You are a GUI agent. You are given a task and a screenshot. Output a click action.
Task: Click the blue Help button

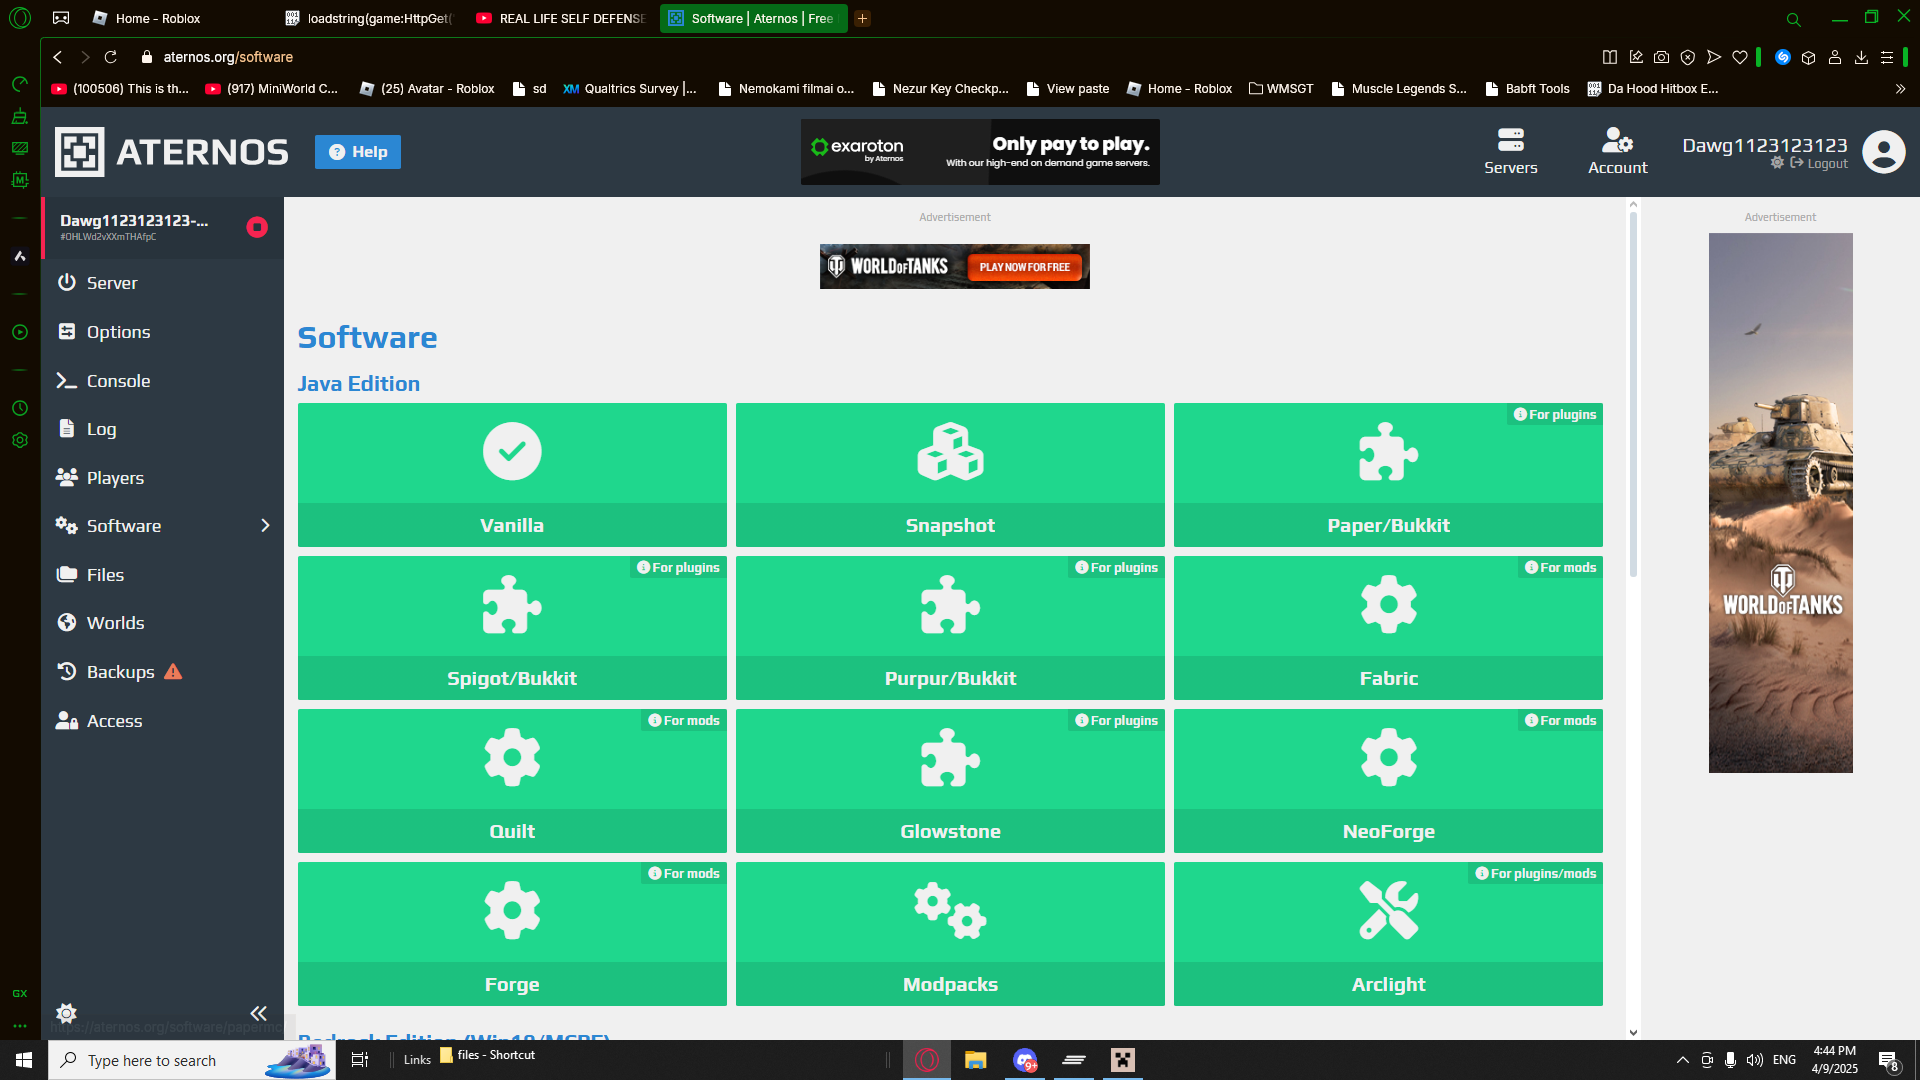[x=358, y=152]
